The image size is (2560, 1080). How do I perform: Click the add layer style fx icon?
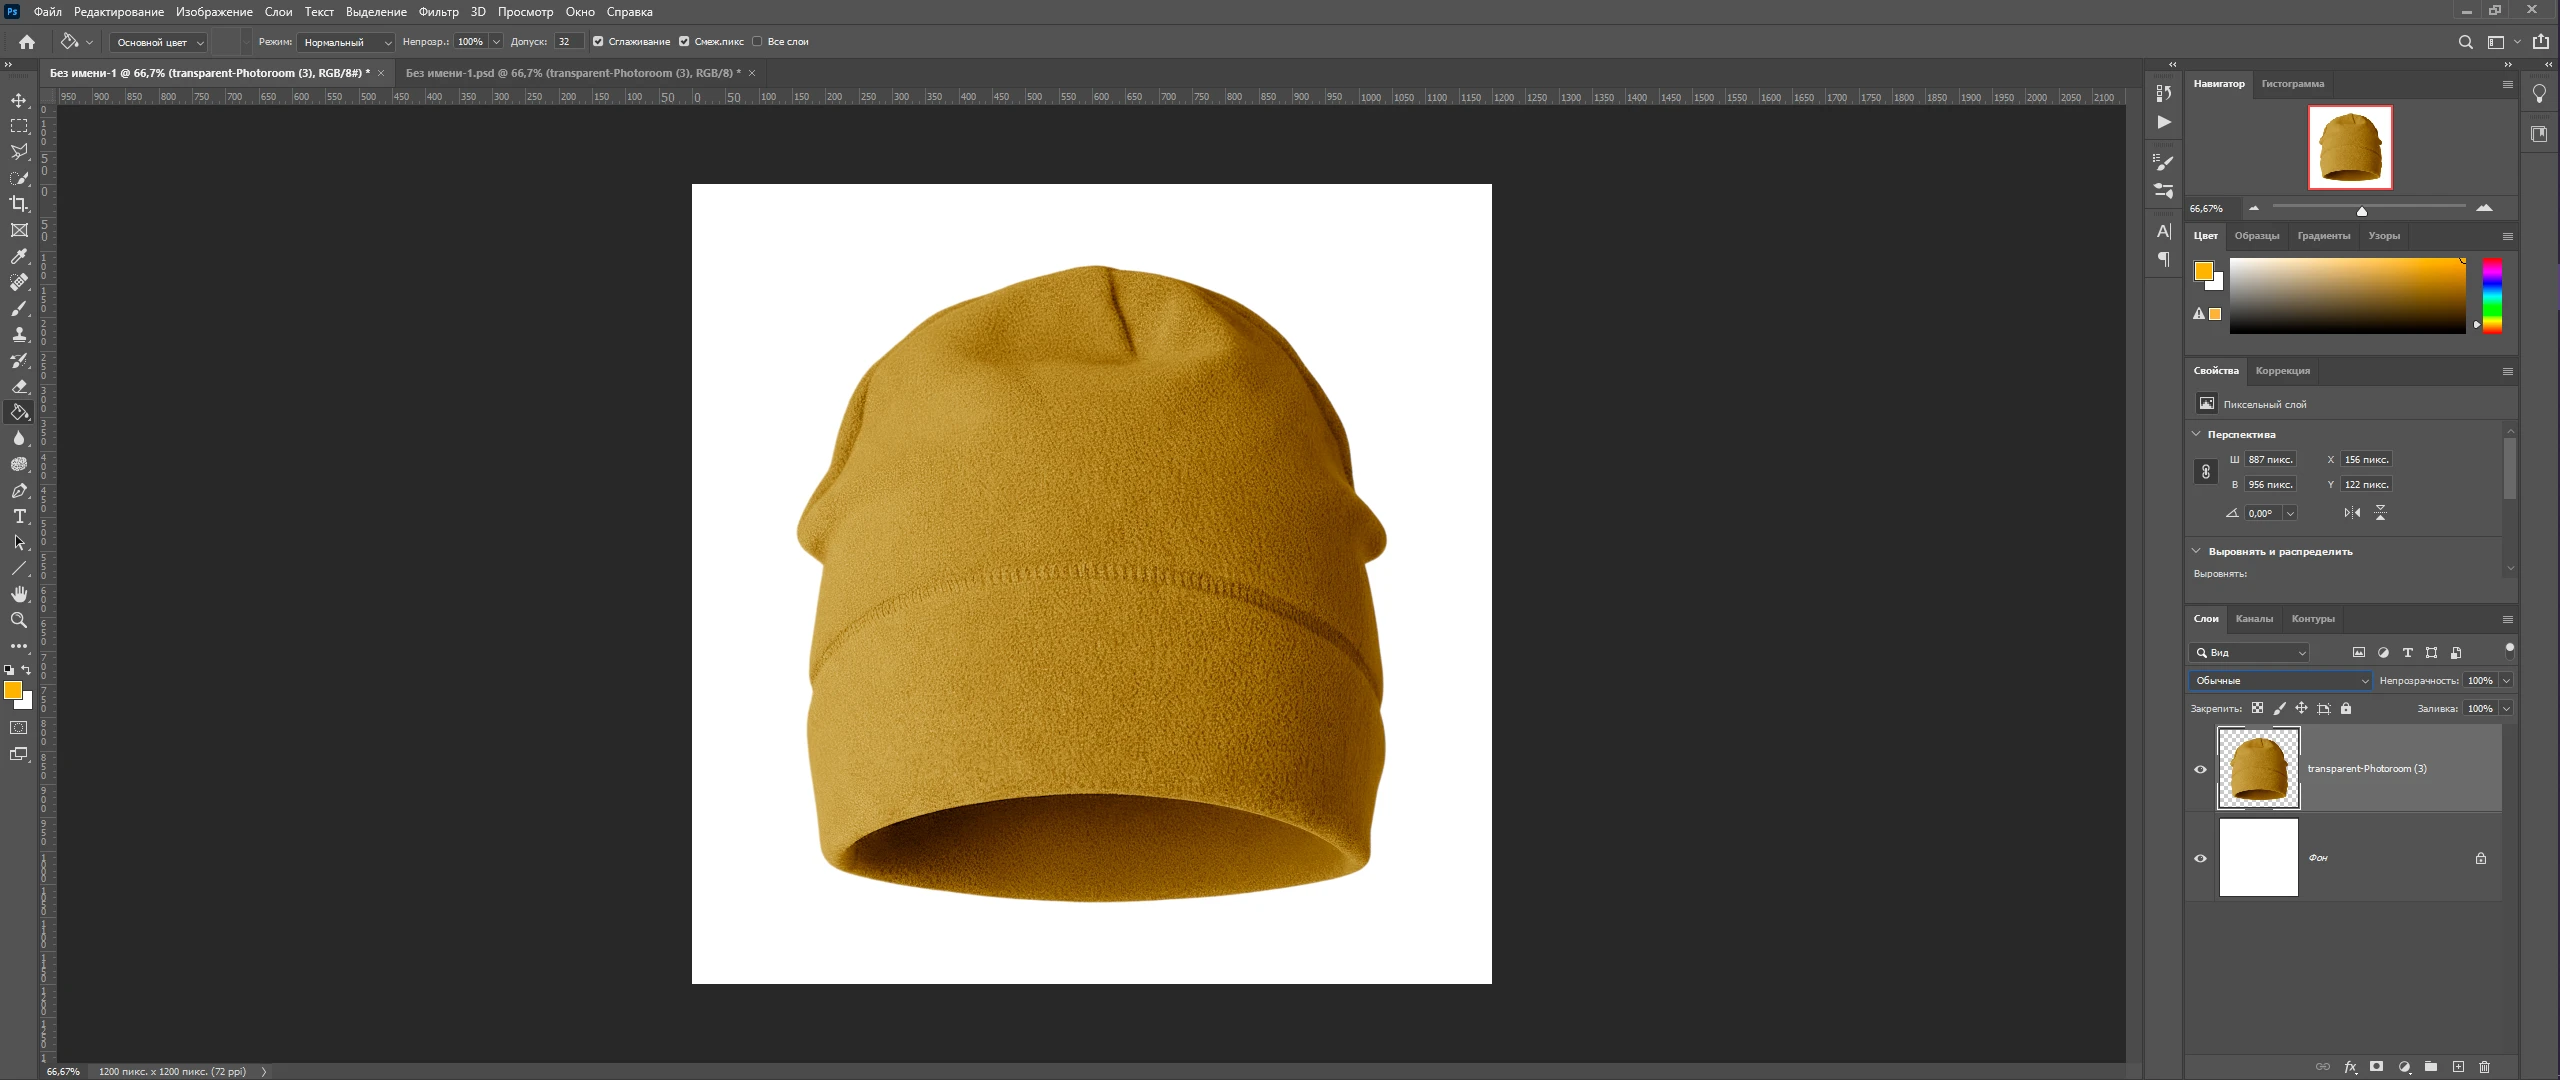(2350, 1067)
